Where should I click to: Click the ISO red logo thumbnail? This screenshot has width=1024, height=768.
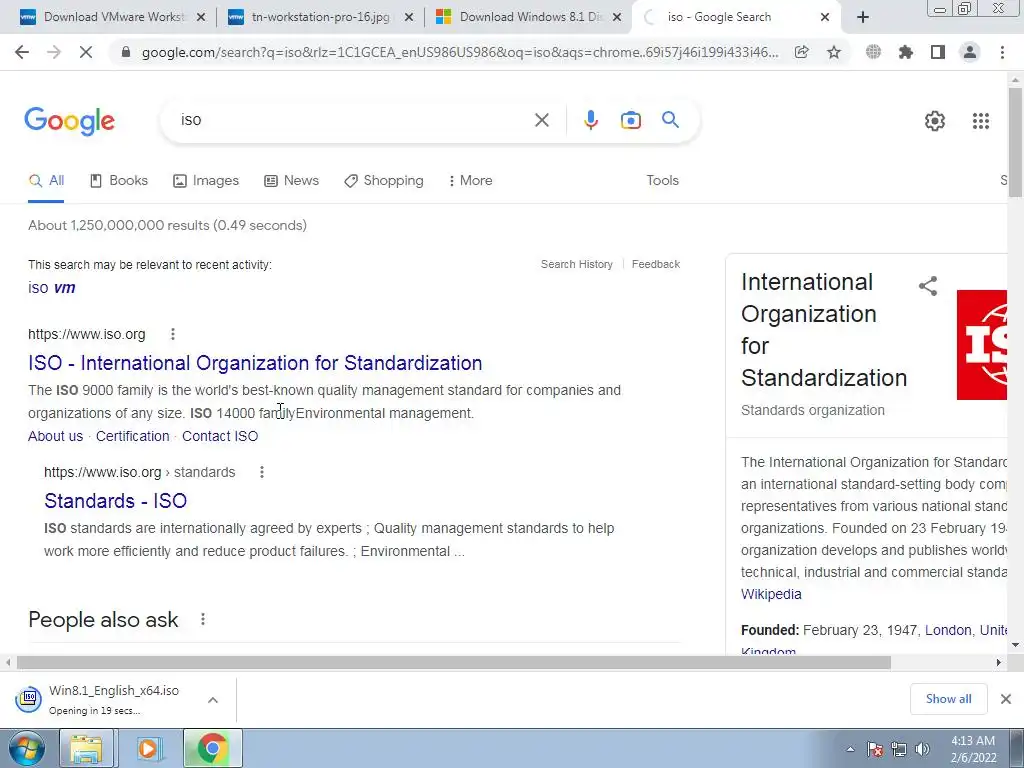coord(982,345)
